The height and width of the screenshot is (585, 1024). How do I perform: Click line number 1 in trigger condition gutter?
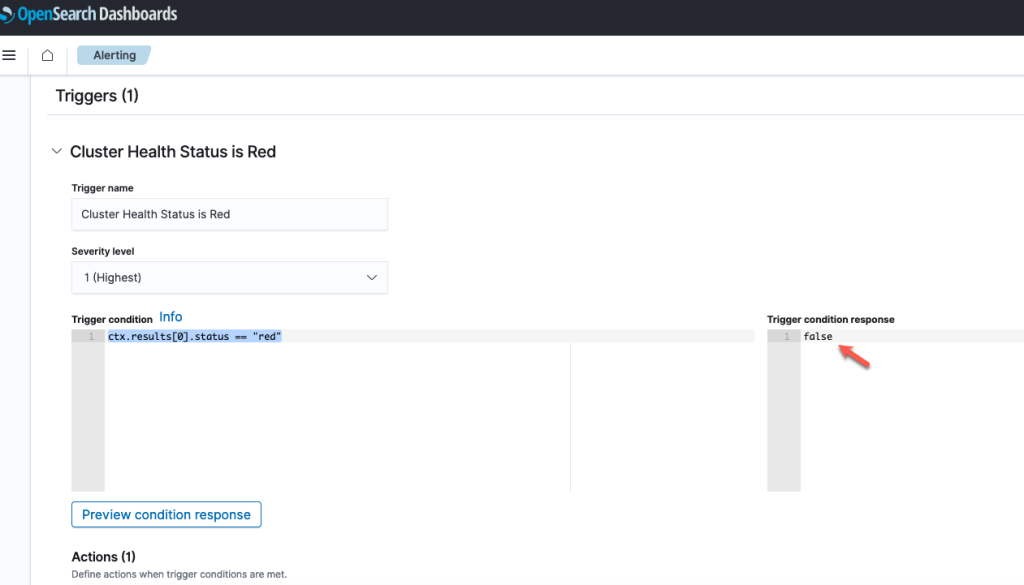(x=91, y=336)
